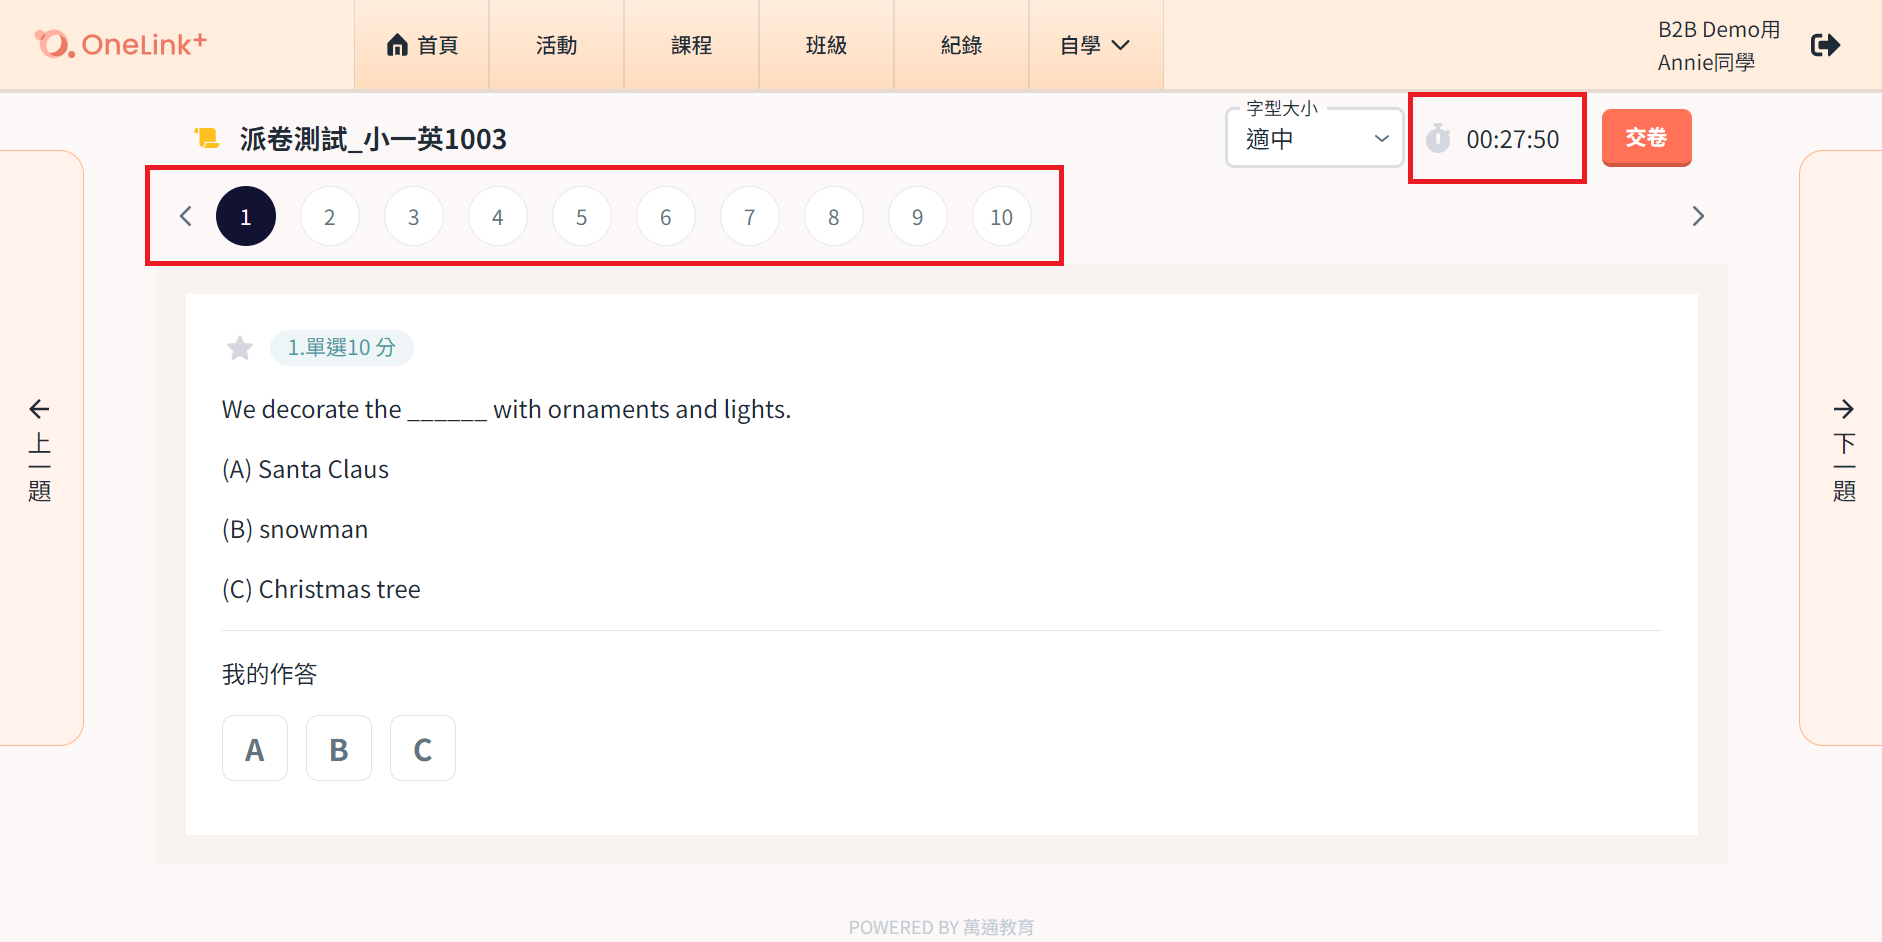
Task: Open the 活動 menu item
Action: pyautogui.click(x=557, y=45)
